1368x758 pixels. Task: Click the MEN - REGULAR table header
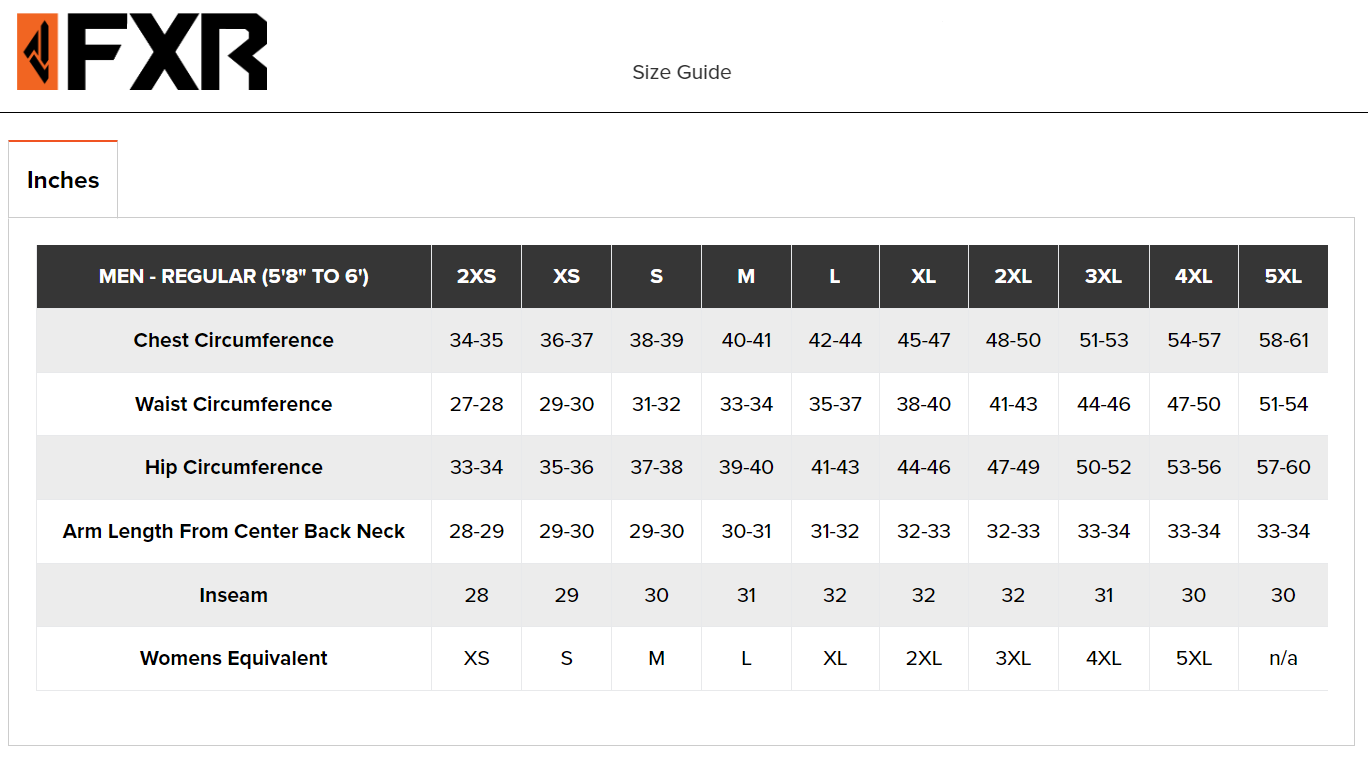click(234, 276)
